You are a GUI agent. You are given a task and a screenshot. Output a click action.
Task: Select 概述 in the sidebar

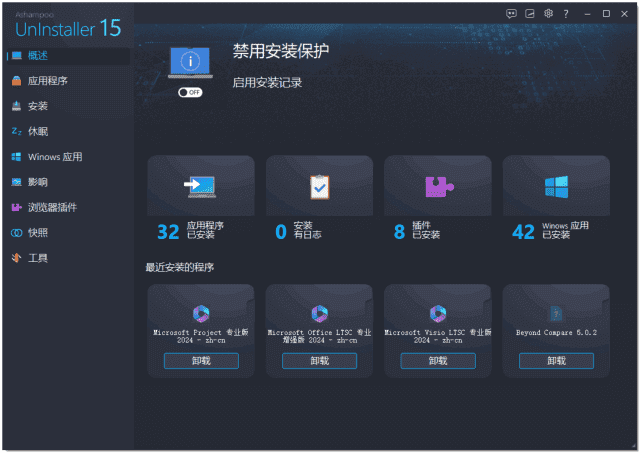click(x=38, y=55)
